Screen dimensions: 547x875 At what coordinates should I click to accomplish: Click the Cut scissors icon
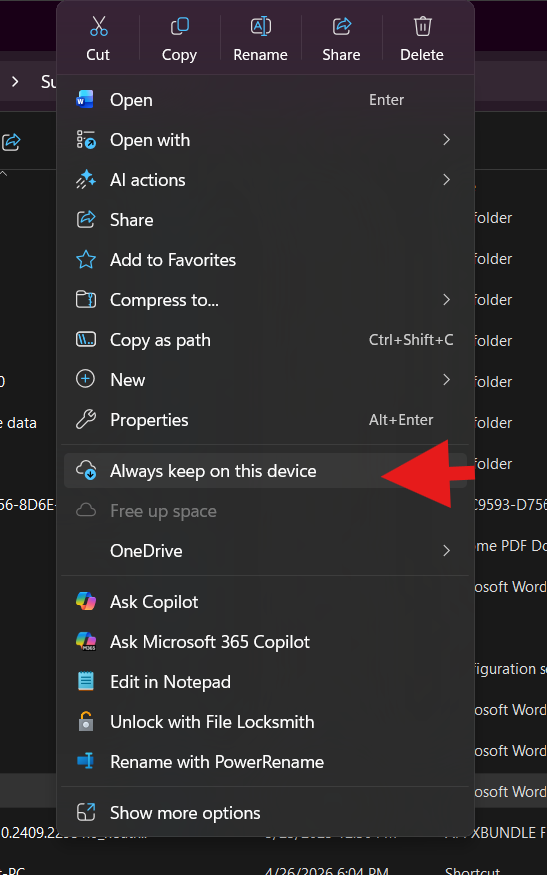pyautogui.click(x=98, y=26)
